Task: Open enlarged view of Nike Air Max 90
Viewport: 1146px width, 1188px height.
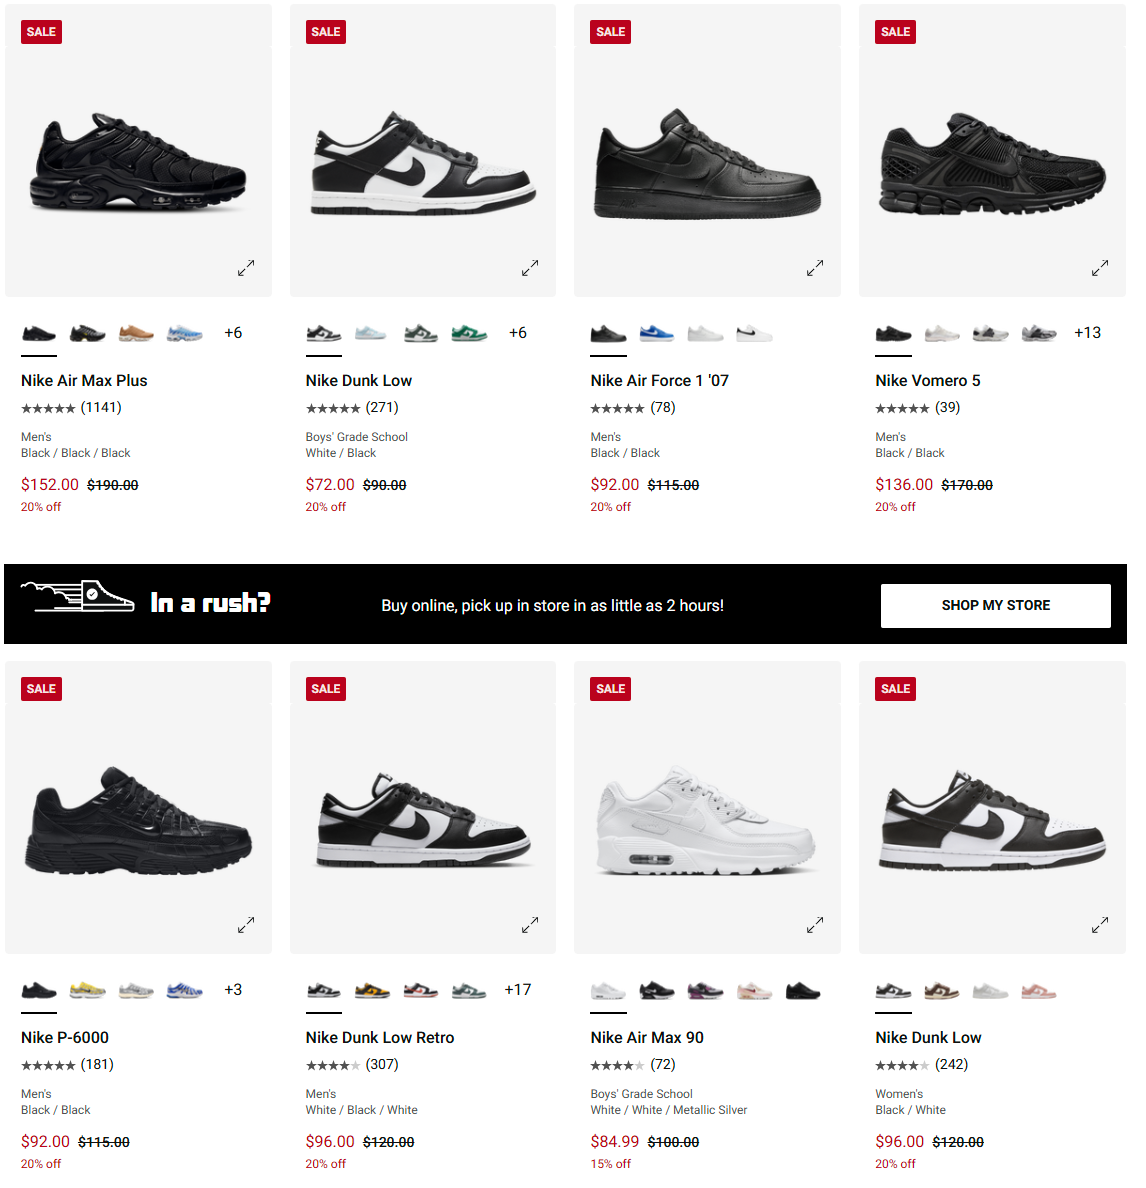Action: (x=815, y=925)
